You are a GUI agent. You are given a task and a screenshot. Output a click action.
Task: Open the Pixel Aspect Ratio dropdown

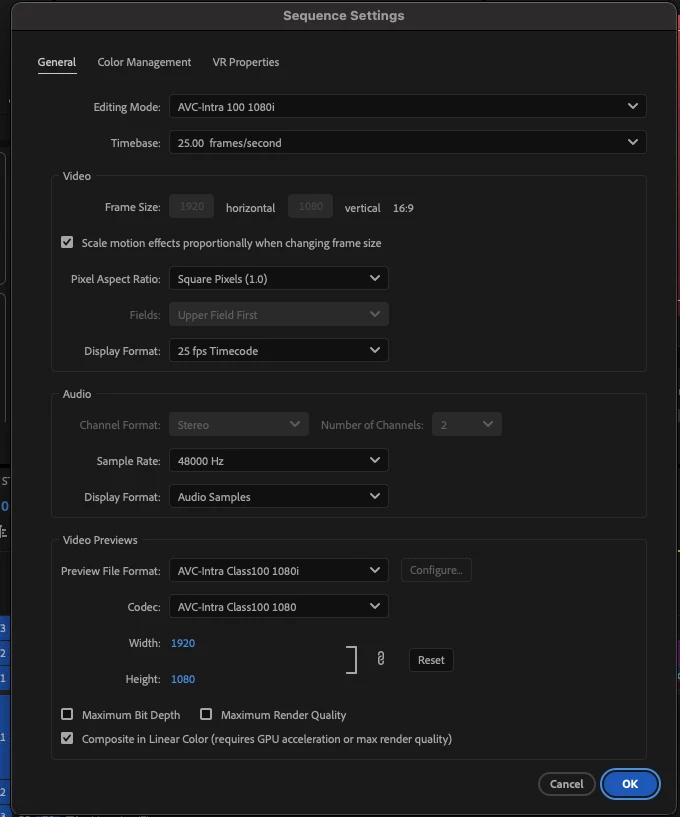tap(279, 278)
